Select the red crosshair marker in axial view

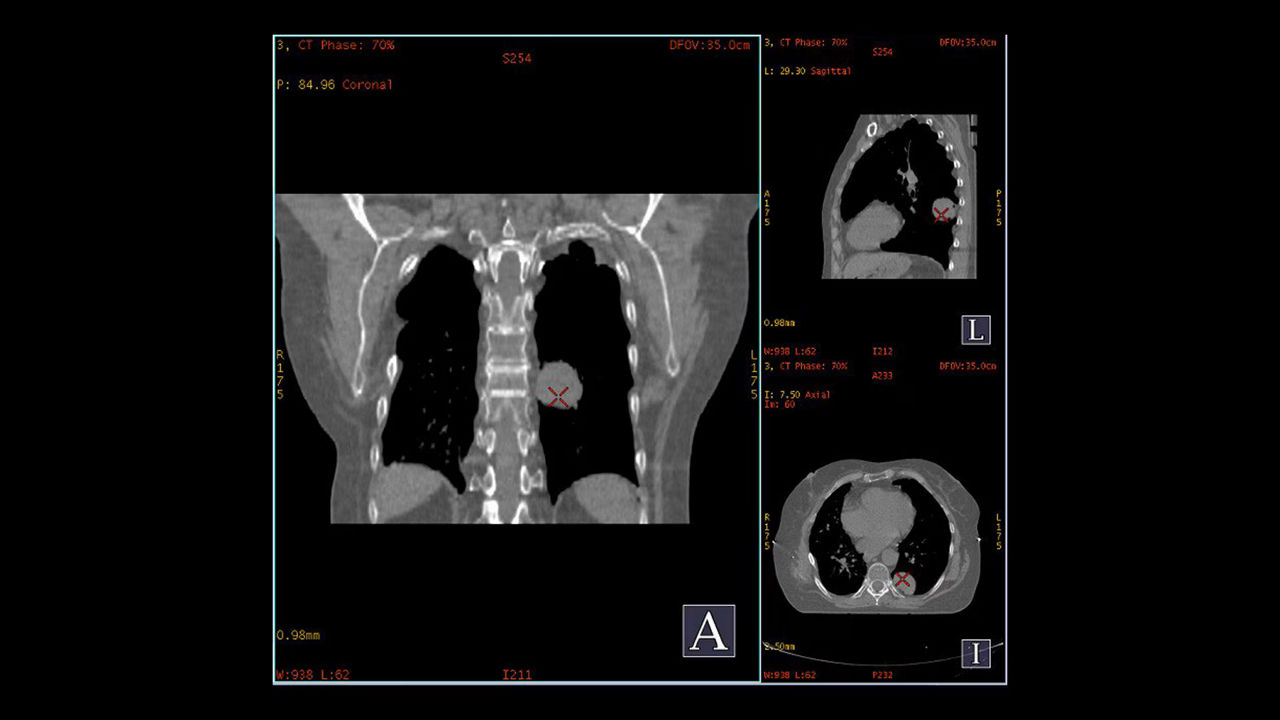[902, 580]
